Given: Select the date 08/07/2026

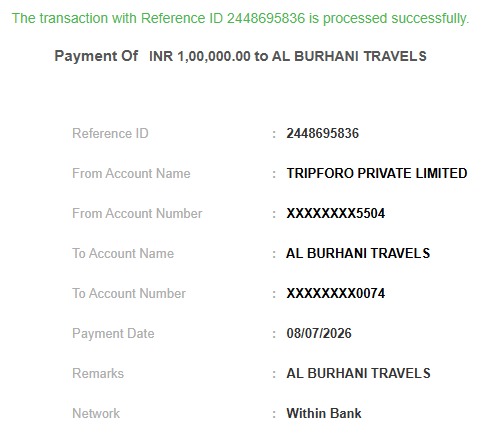Looking at the screenshot, I should click(319, 333).
